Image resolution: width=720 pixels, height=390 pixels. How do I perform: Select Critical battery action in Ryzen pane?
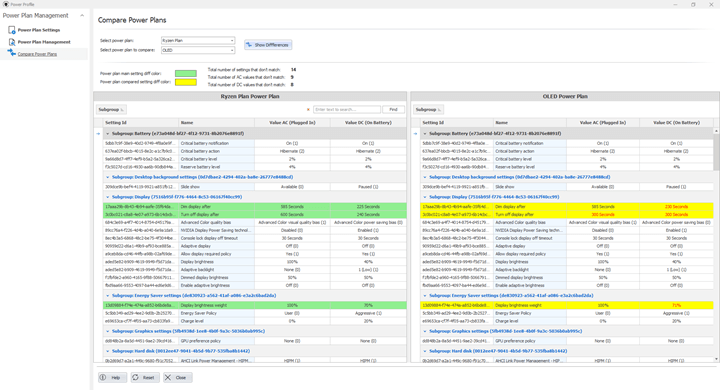(255, 151)
